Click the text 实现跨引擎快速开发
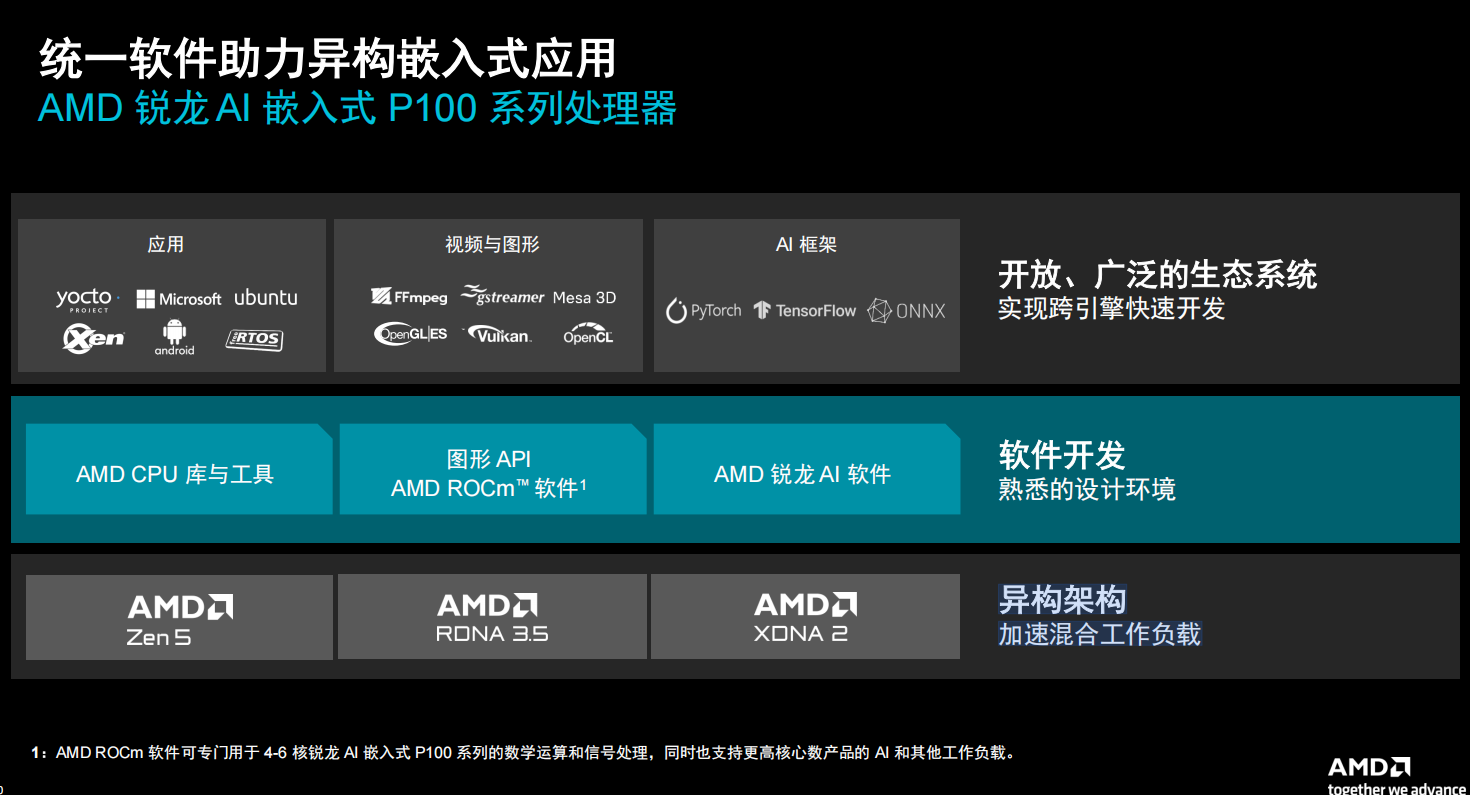The image size is (1470, 795). (1112, 309)
